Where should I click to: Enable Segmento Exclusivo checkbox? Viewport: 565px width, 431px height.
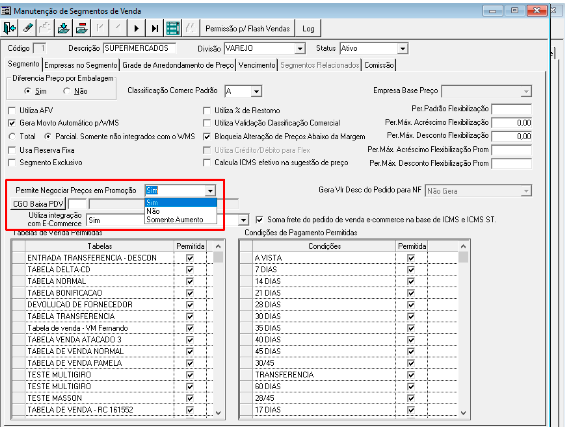pyautogui.click(x=12, y=163)
